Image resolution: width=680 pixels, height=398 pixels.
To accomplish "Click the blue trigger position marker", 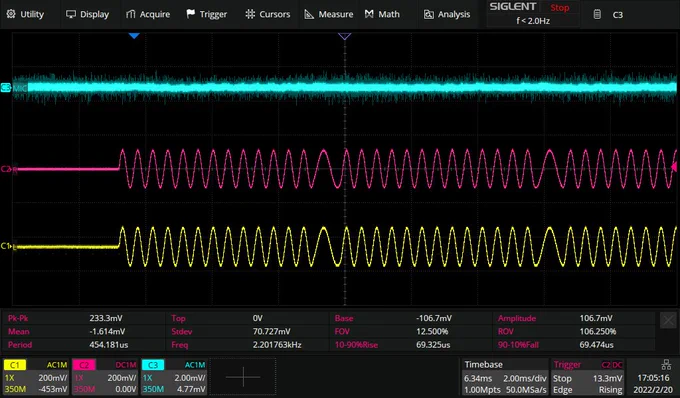I will (x=134, y=36).
